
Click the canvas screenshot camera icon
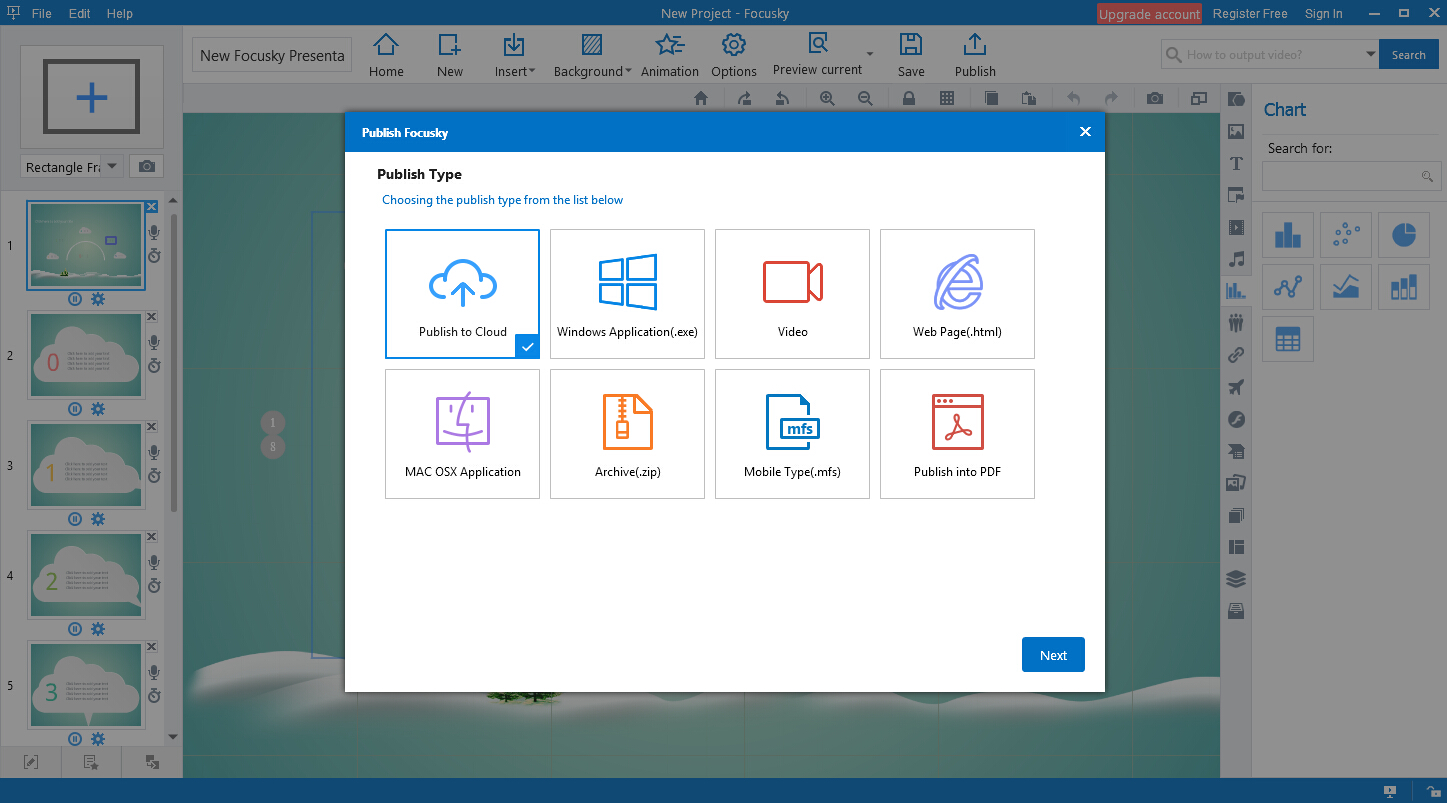pyautogui.click(x=1155, y=98)
